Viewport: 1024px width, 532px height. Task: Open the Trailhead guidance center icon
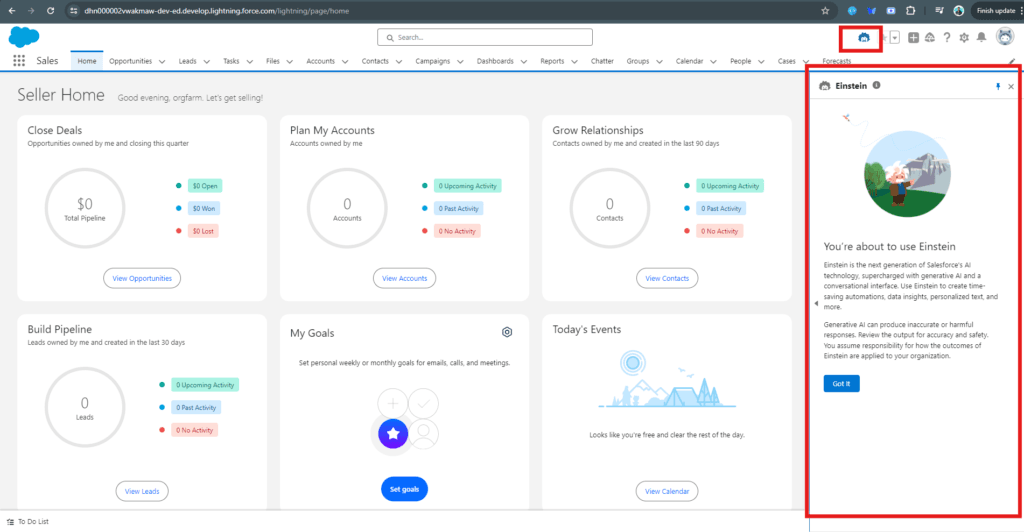tap(930, 38)
